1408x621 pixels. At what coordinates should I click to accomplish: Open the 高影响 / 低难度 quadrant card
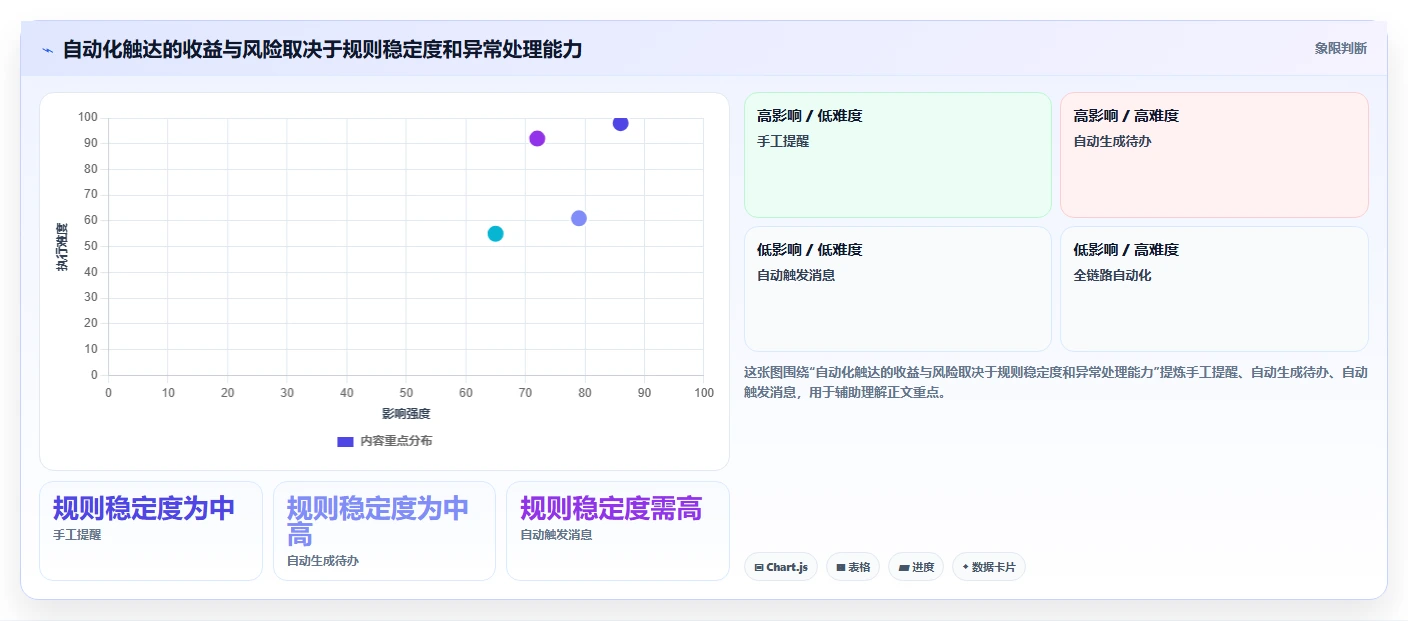pyautogui.click(x=897, y=155)
